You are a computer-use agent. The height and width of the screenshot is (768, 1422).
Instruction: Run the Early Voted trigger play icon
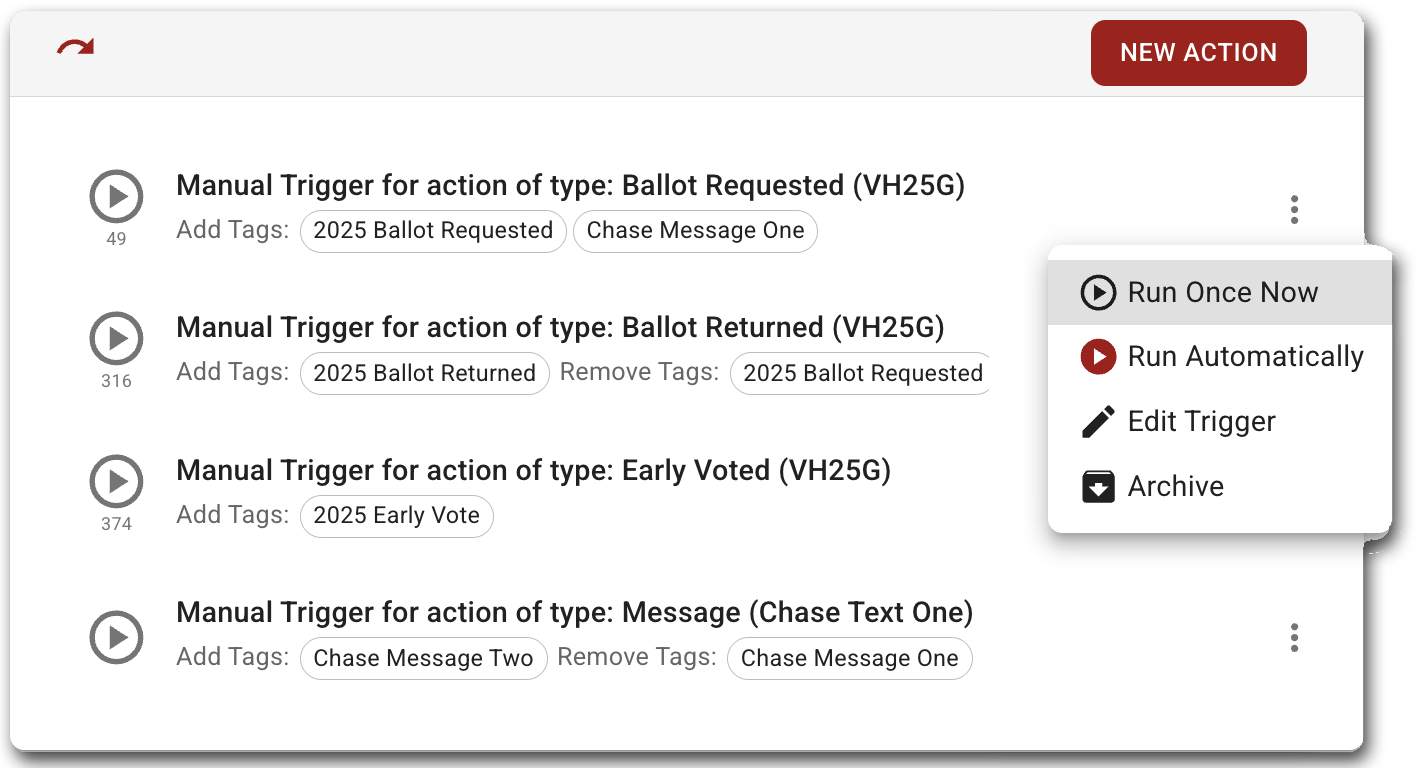(x=117, y=481)
